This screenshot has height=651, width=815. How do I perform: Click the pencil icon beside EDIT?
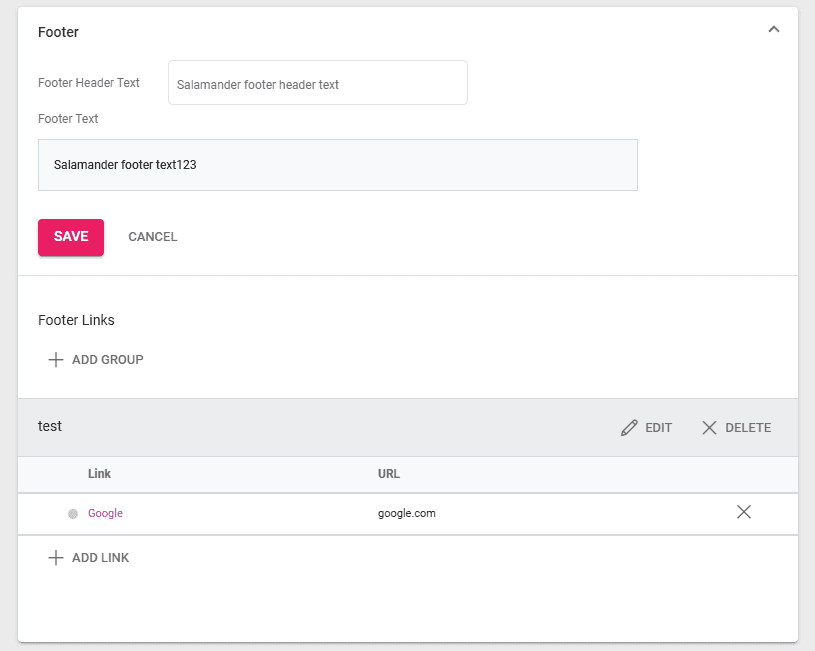[x=629, y=428]
